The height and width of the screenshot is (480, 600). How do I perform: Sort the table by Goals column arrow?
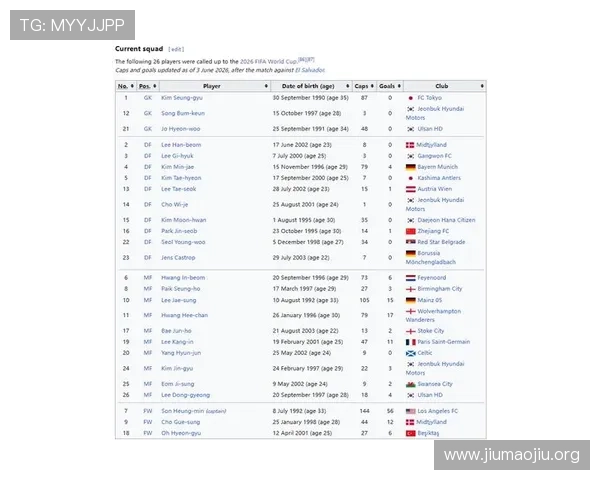pyautogui.click(x=399, y=86)
